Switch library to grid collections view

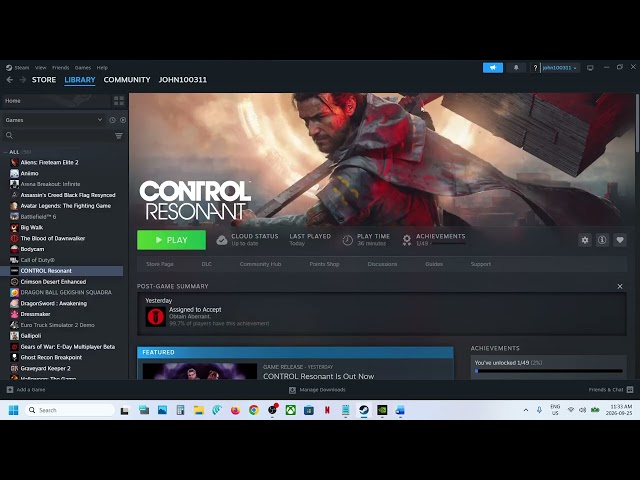click(119, 101)
